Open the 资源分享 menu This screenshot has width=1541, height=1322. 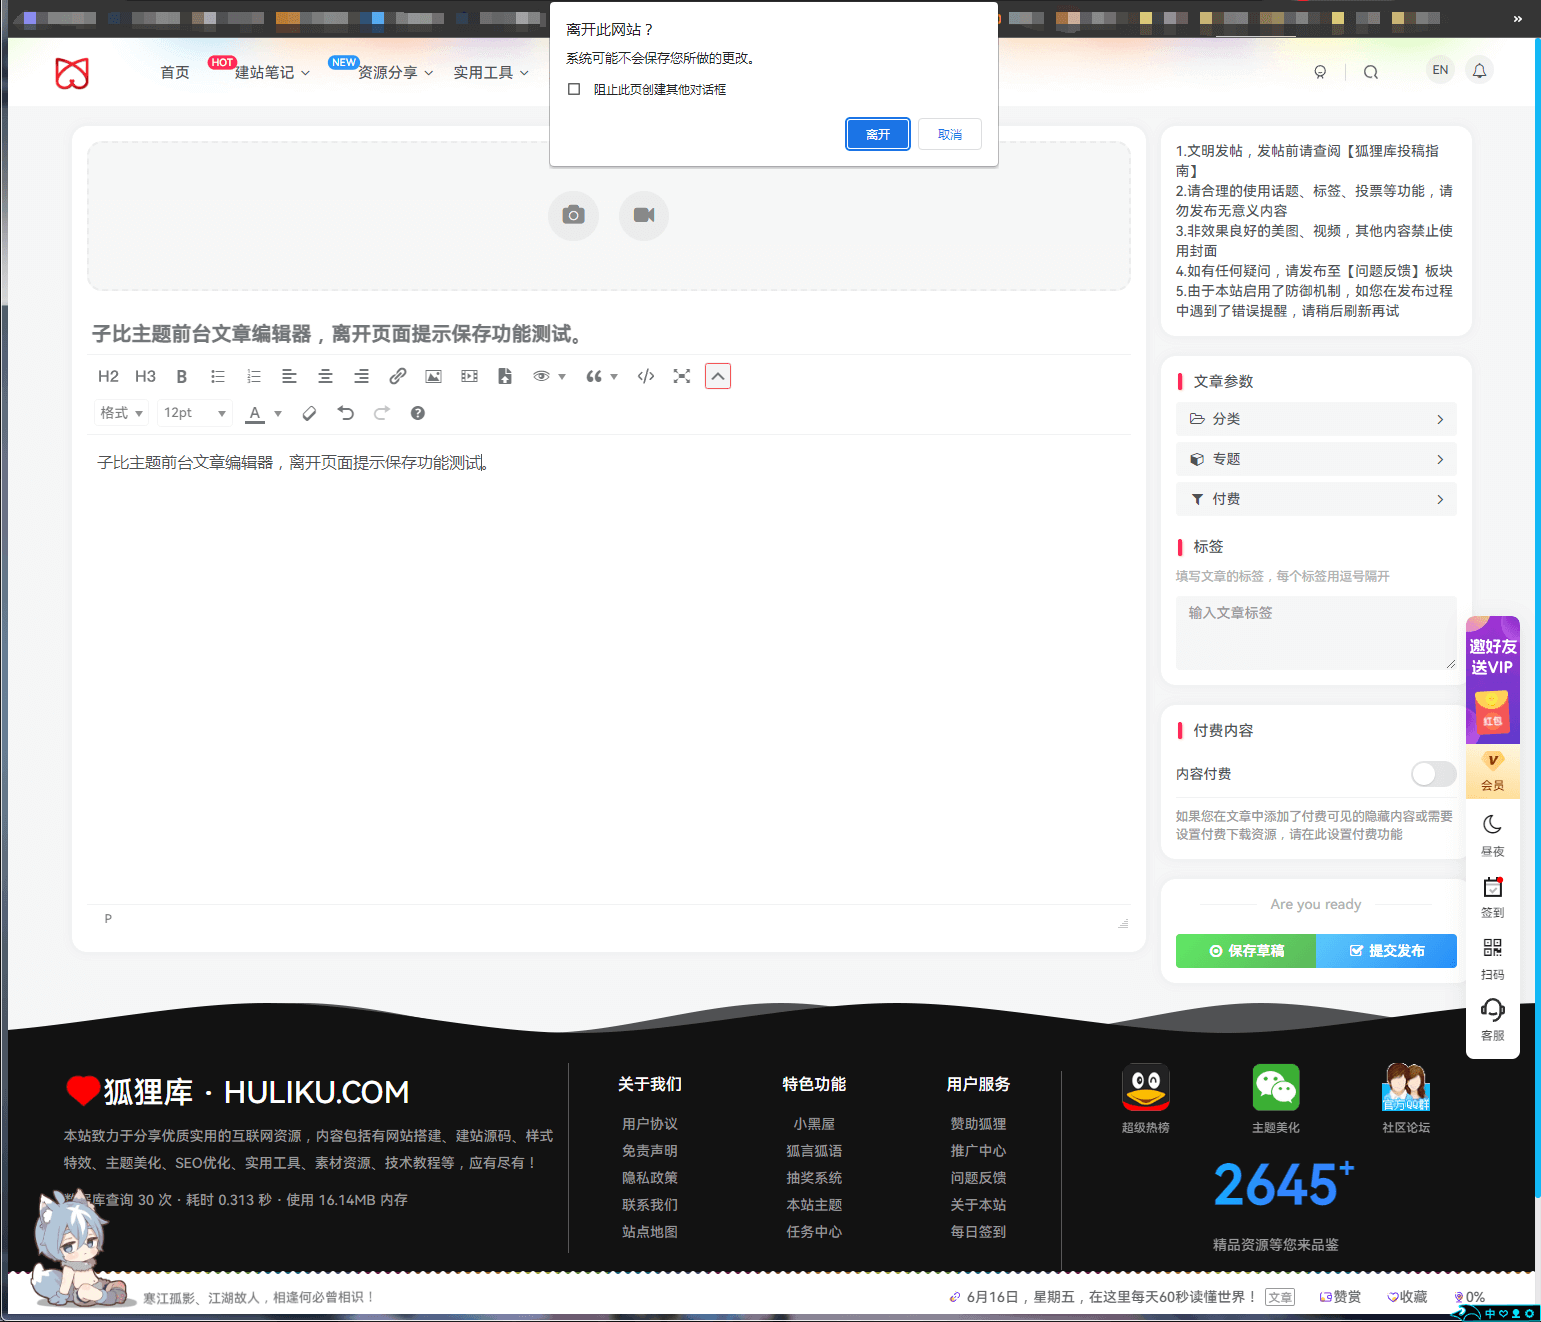tap(388, 73)
